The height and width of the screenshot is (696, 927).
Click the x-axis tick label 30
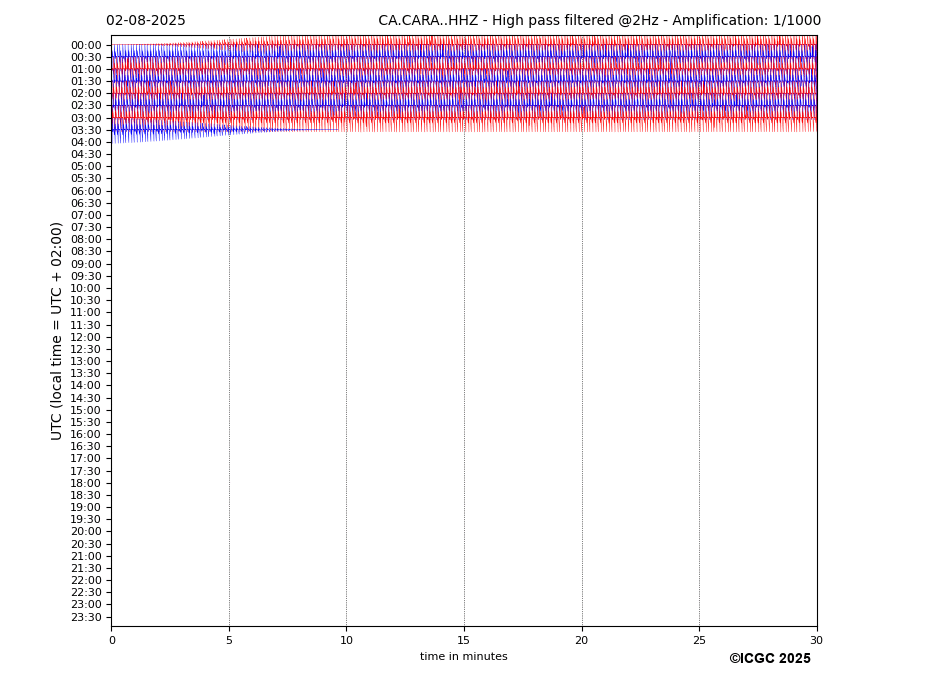click(816, 640)
